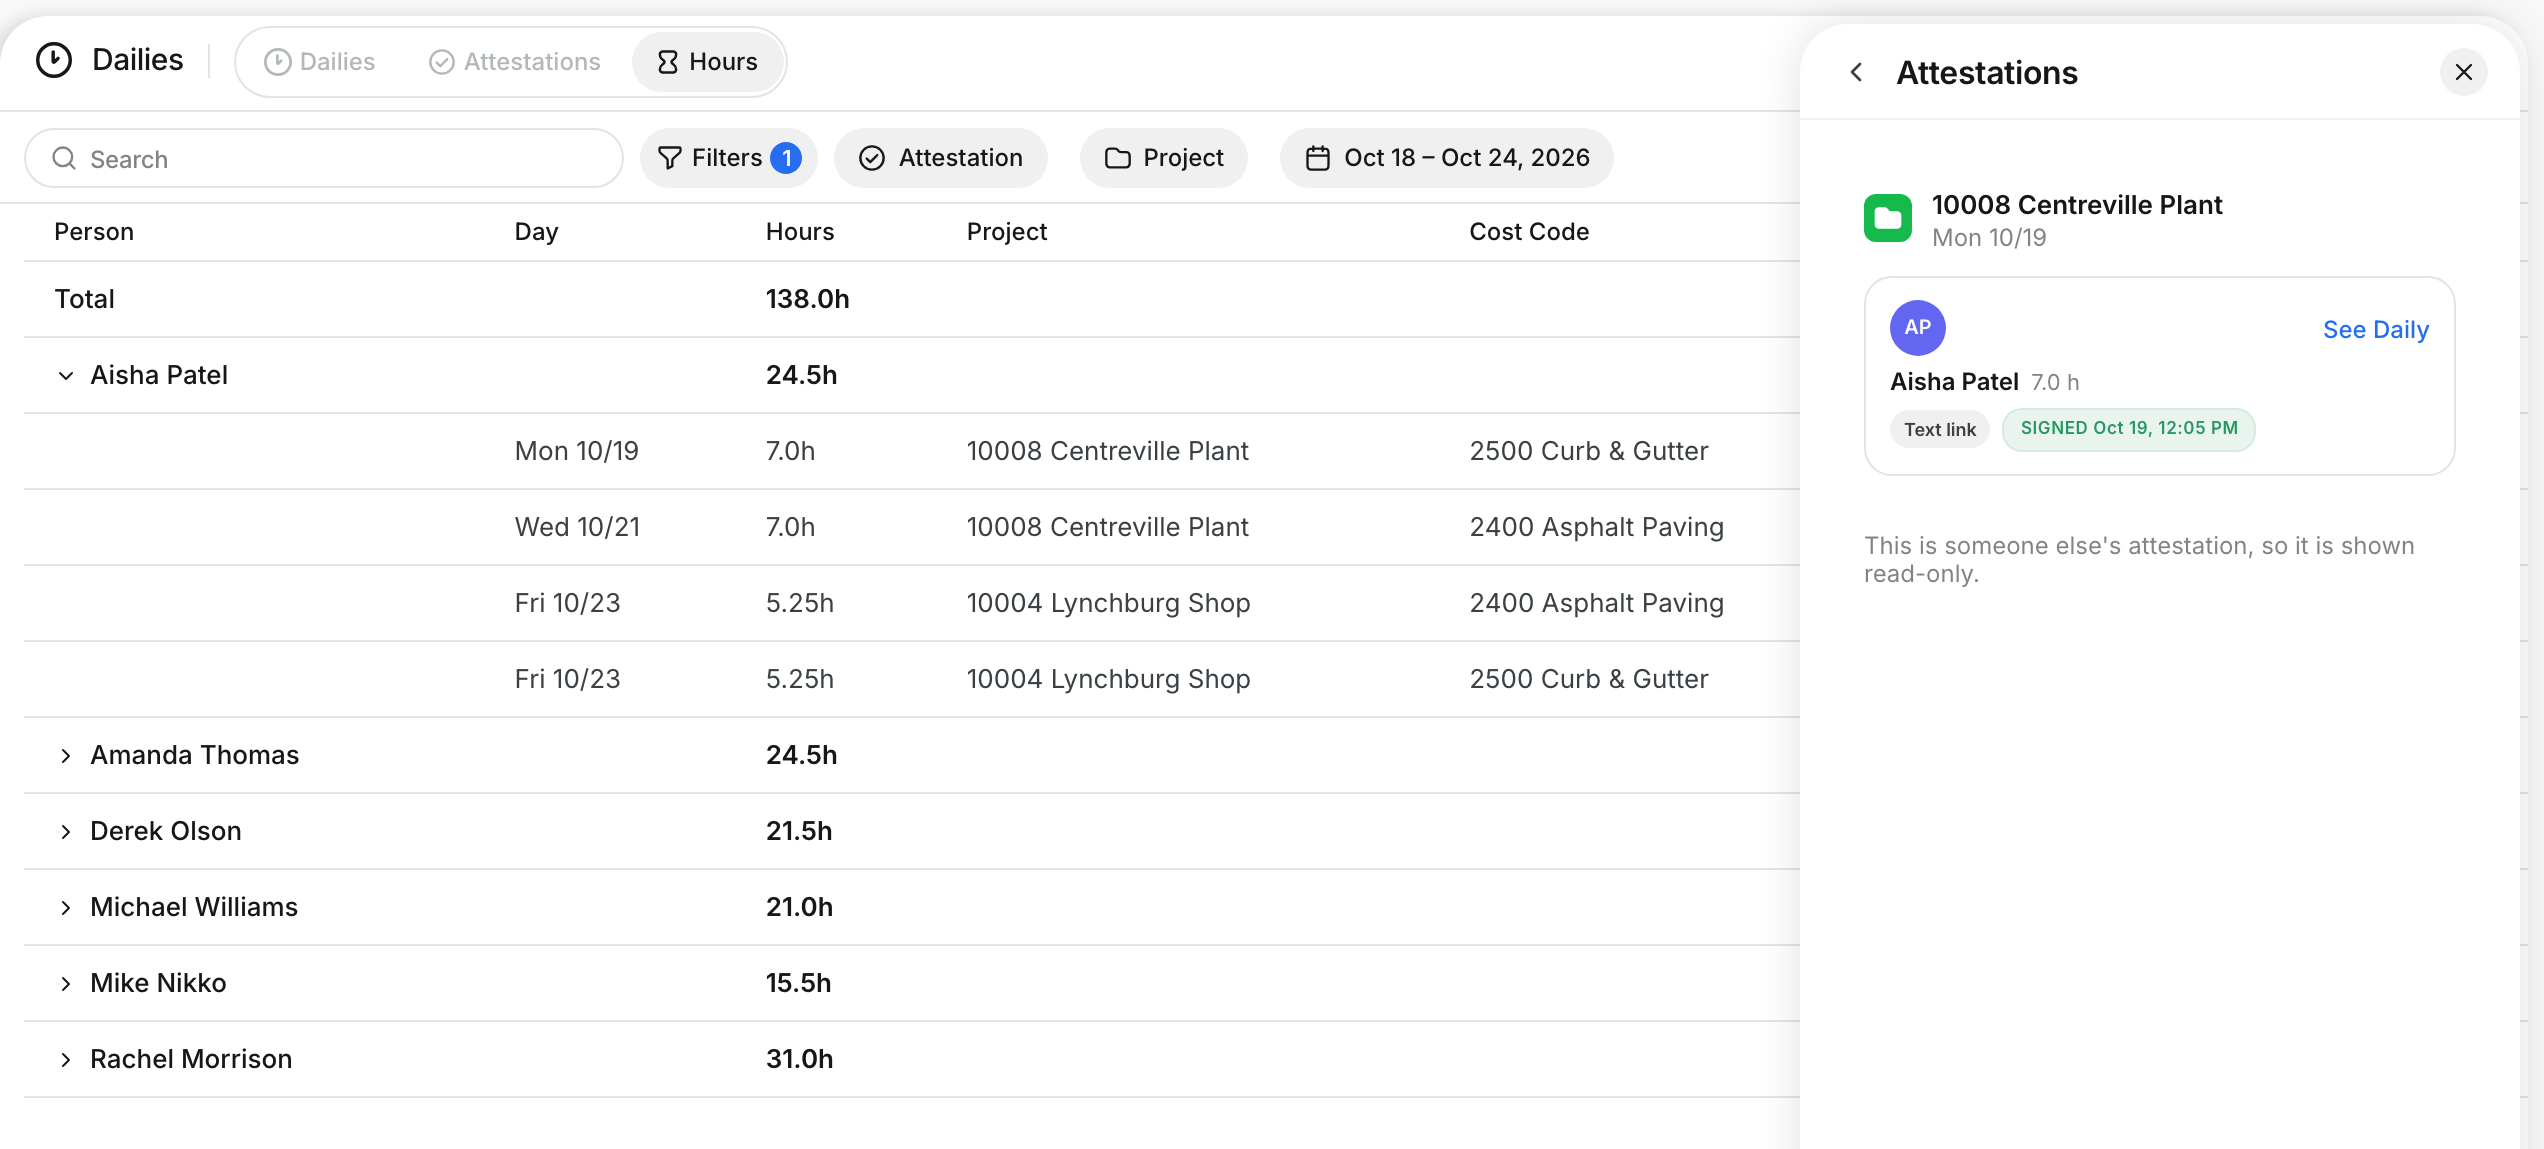Open the Attestation filter dropdown
Screen dimensions: 2544x1149
pos(941,158)
